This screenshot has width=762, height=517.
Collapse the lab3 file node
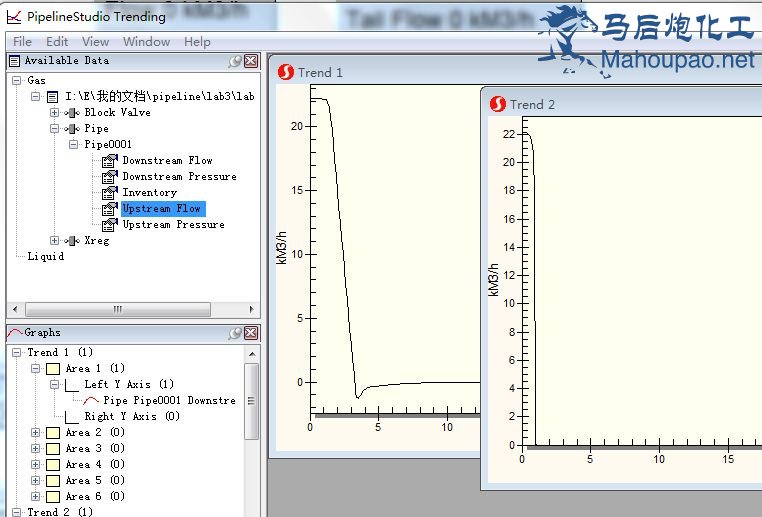[x=35, y=96]
